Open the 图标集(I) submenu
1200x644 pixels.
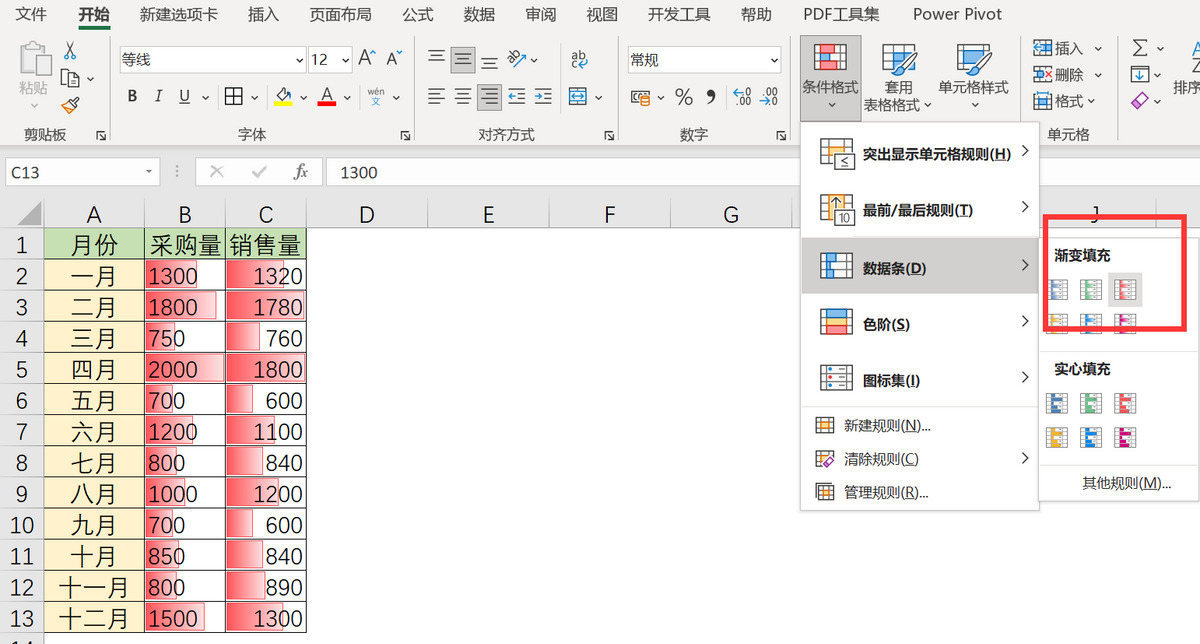(920, 379)
